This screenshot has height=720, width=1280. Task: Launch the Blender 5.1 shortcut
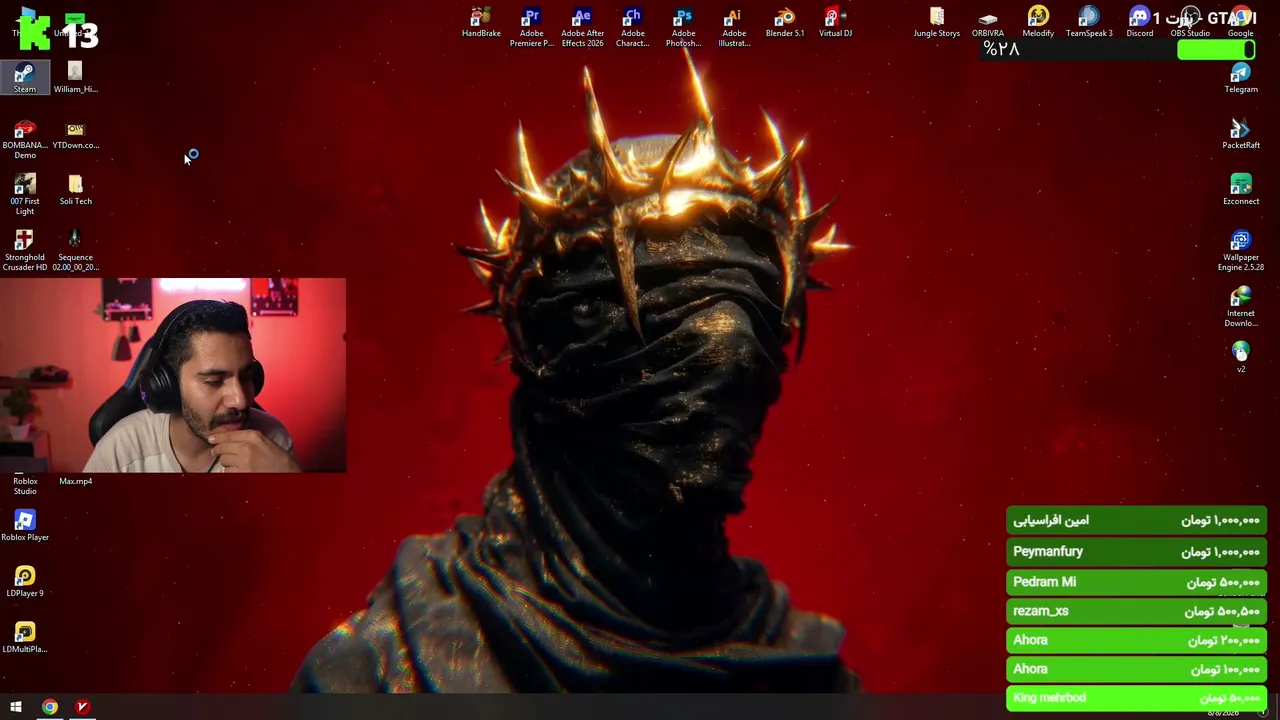[x=784, y=23]
